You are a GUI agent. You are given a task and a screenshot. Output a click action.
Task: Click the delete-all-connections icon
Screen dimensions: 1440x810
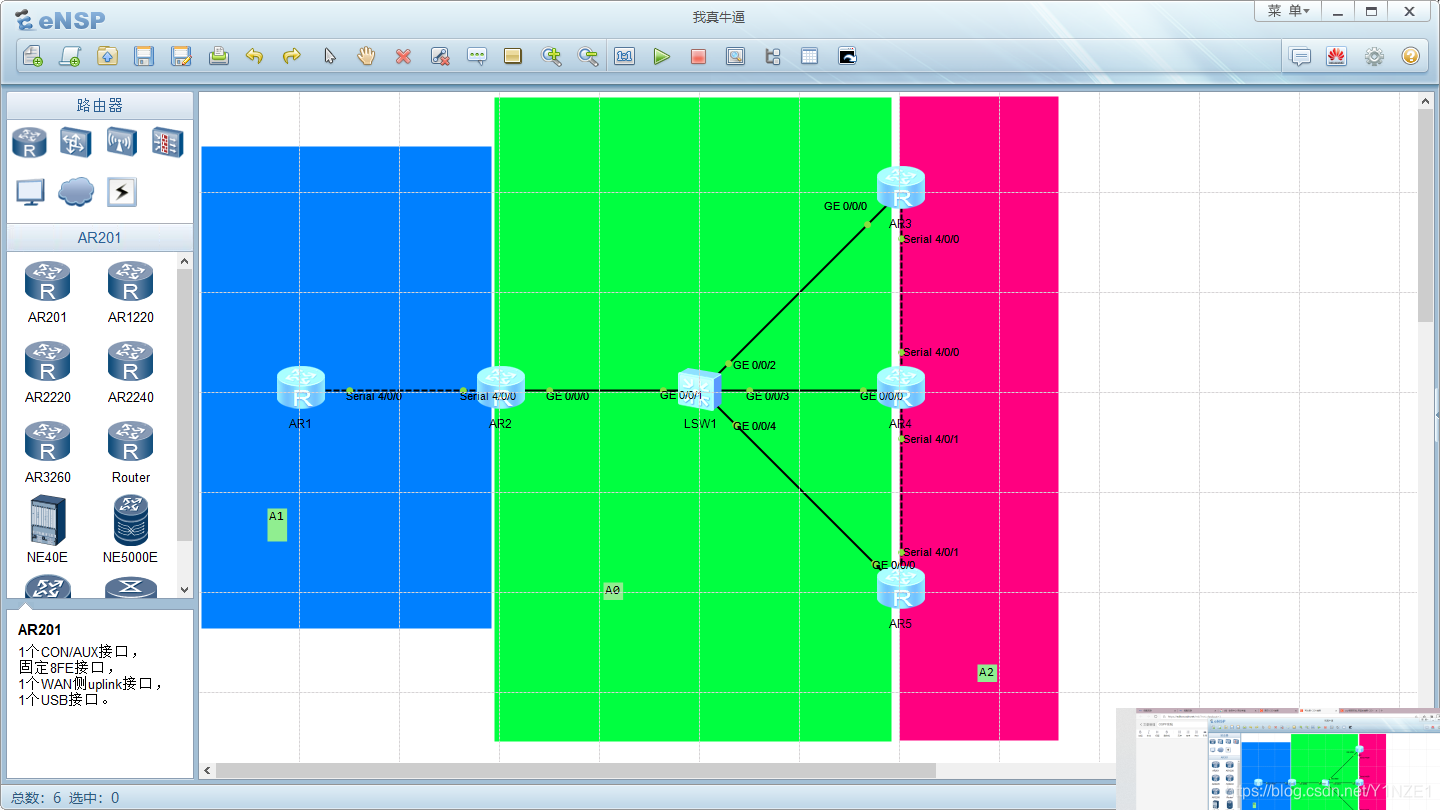click(x=440, y=56)
